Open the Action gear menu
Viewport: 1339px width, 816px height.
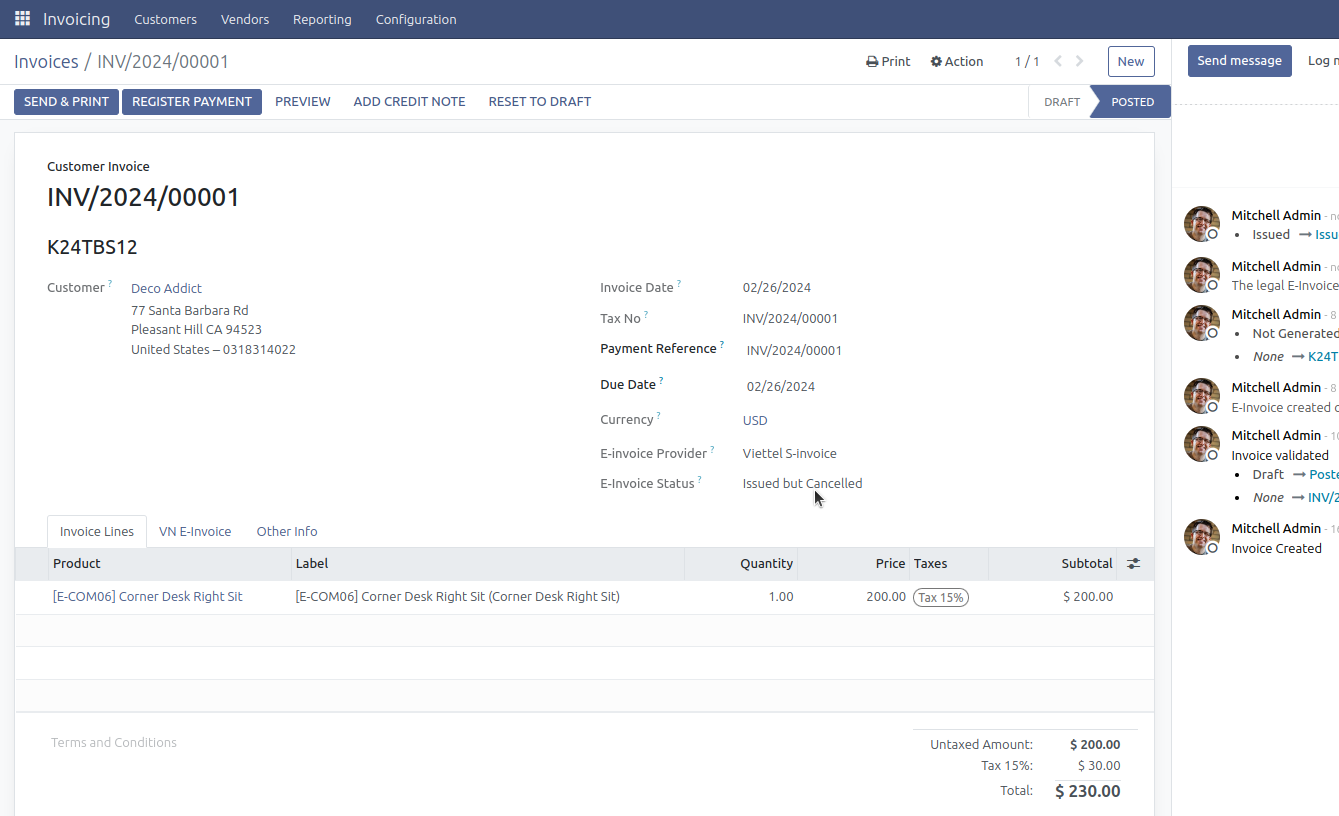click(956, 61)
